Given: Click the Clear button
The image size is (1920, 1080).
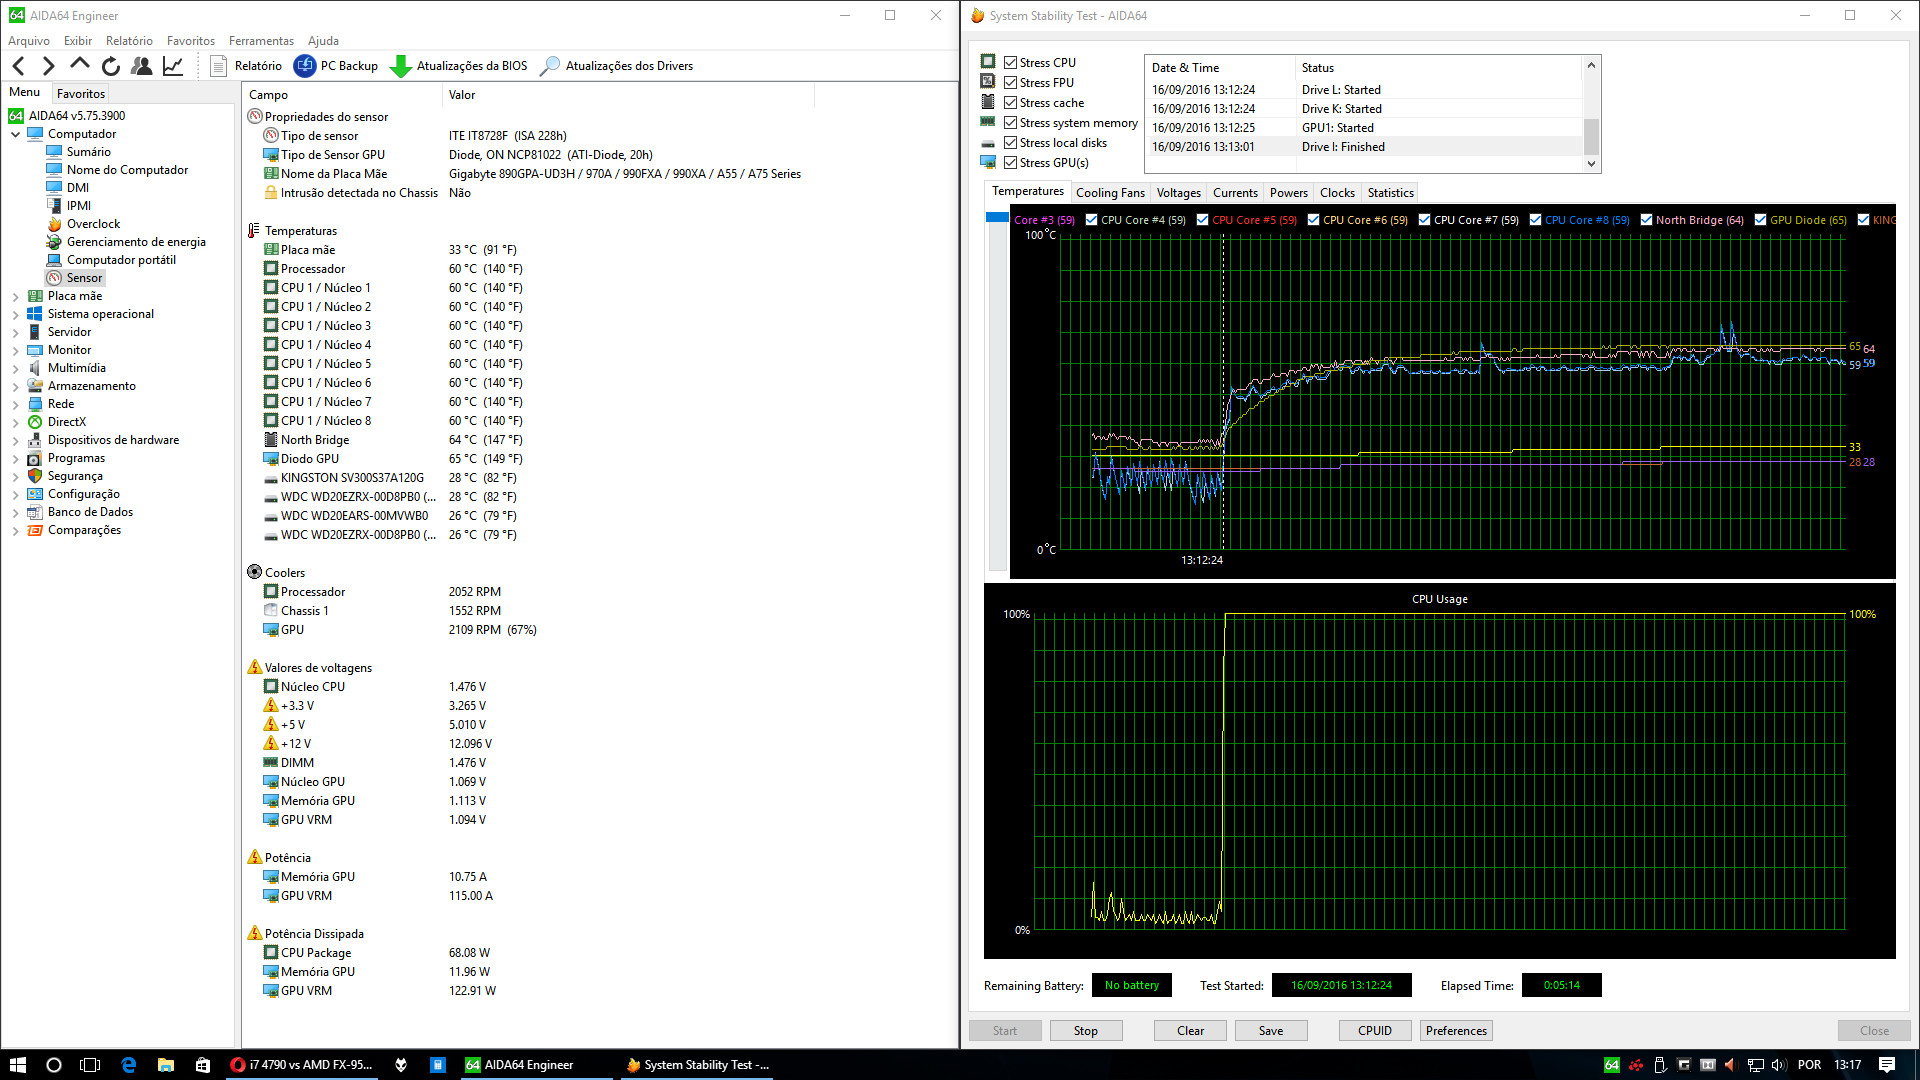Looking at the screenshot, I should (1190, 1031).
